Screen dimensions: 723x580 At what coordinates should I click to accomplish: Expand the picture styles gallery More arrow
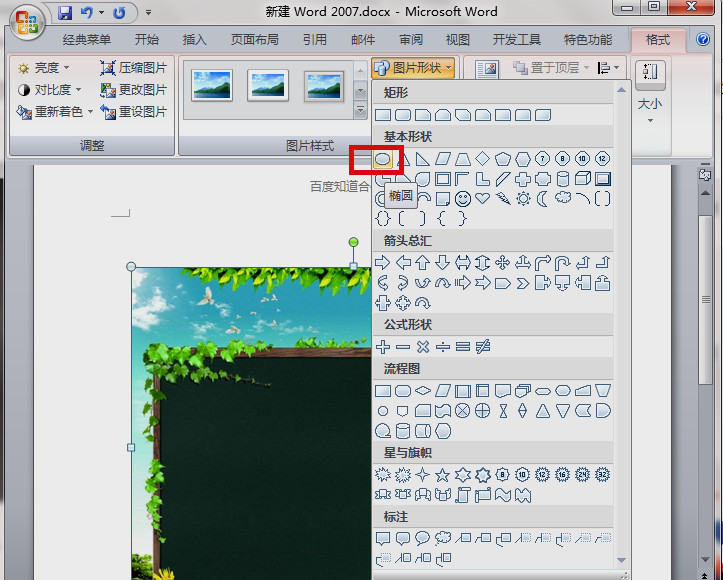click(360, 111)
